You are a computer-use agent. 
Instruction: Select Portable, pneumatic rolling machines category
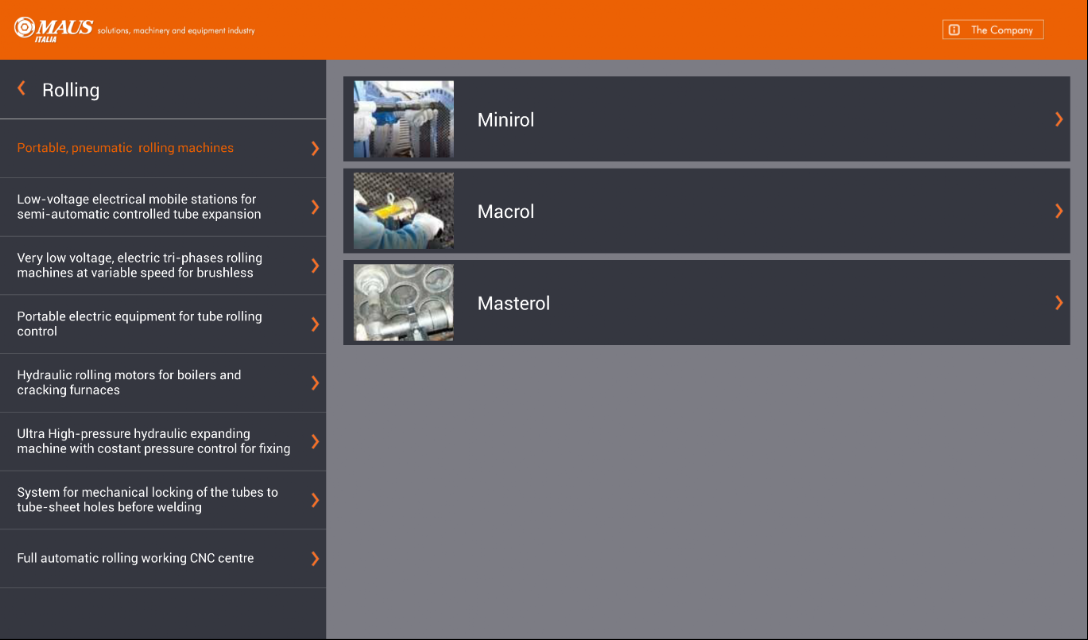tap(163, 148)
